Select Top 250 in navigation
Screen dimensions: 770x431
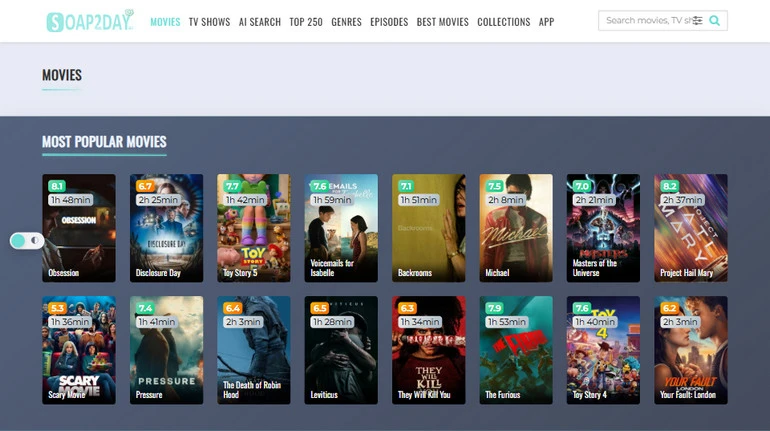point(306,22)
